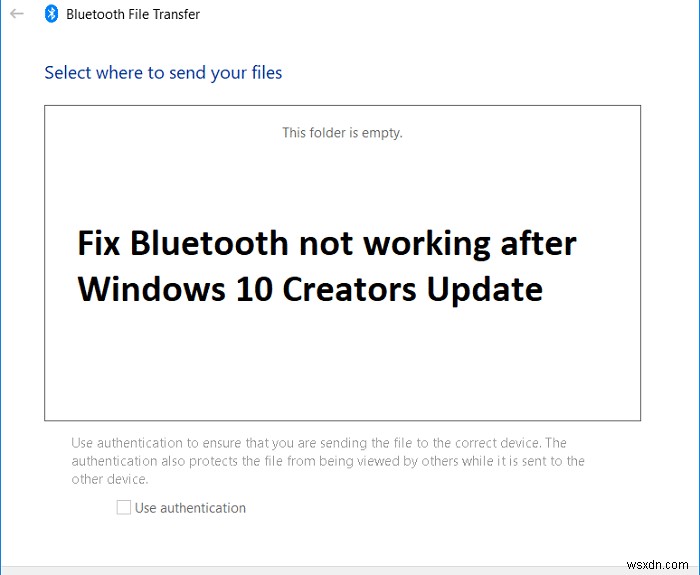Click the blue Bluetooth logo icon
Viewport: 700px width, 575px height.
(x=51, y=14)
